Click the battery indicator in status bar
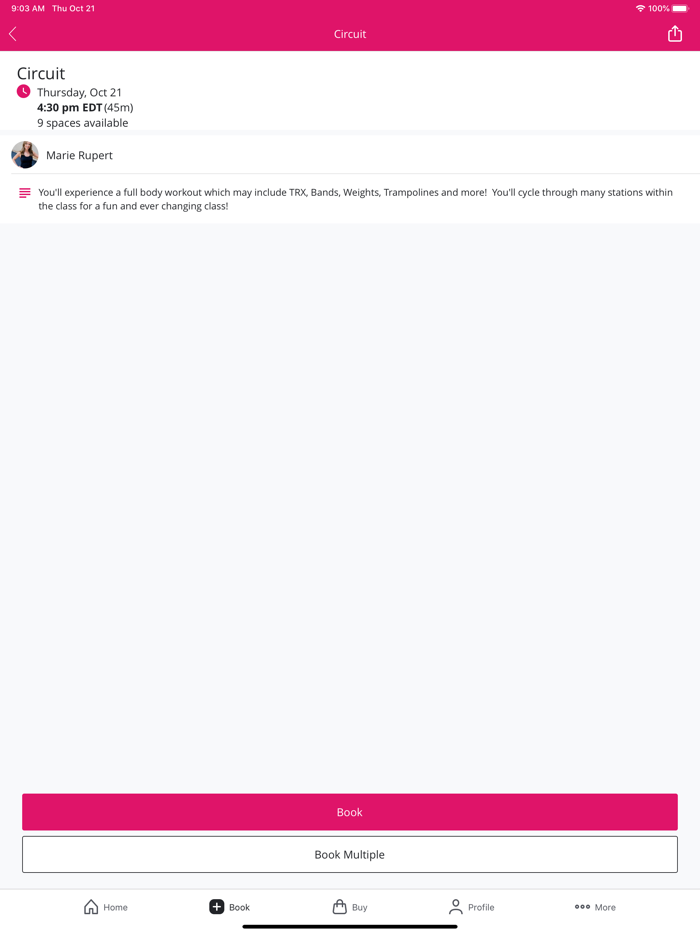700x934 pixels. coord(680,8)
